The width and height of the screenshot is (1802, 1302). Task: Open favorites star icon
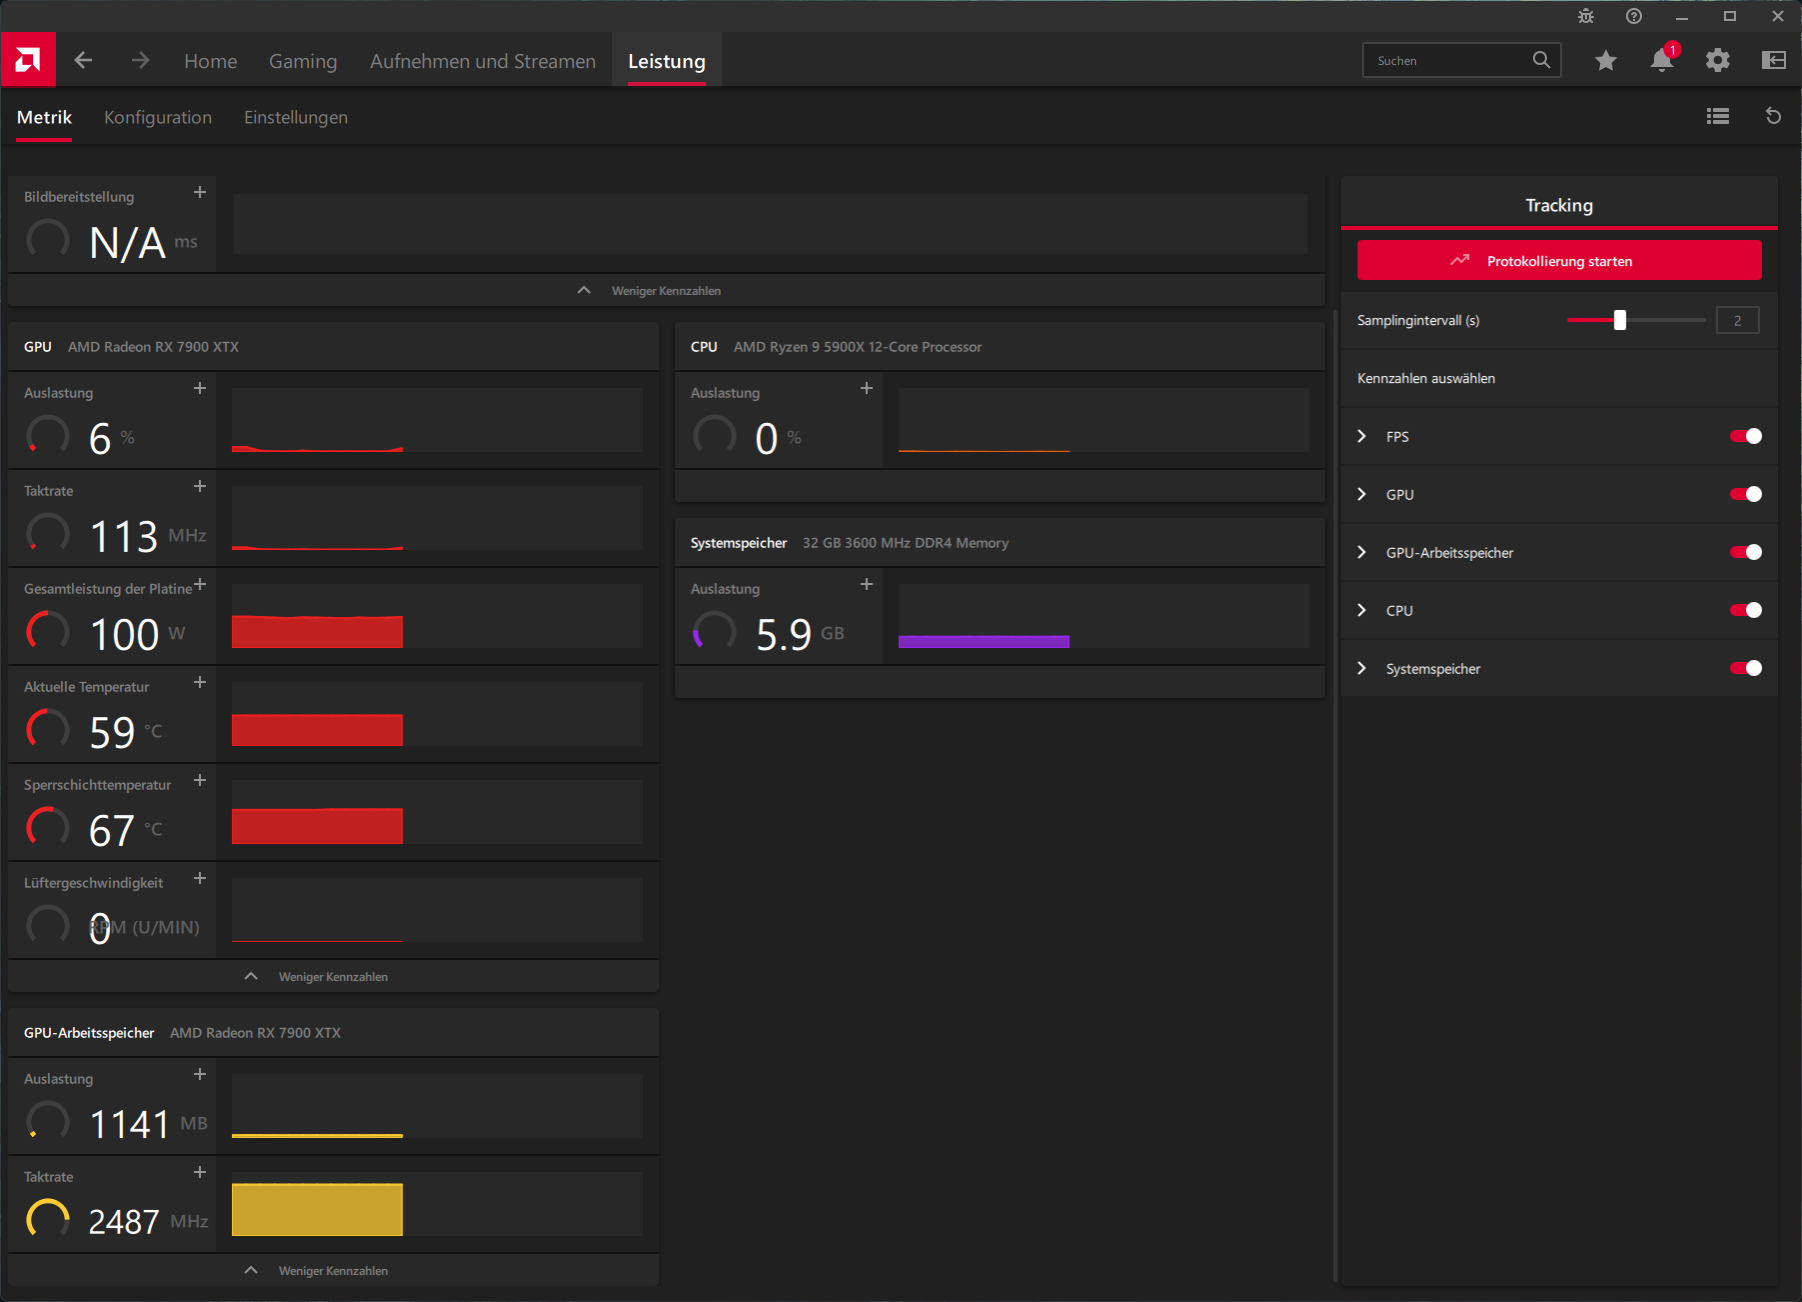click(x=1606, y=61)
